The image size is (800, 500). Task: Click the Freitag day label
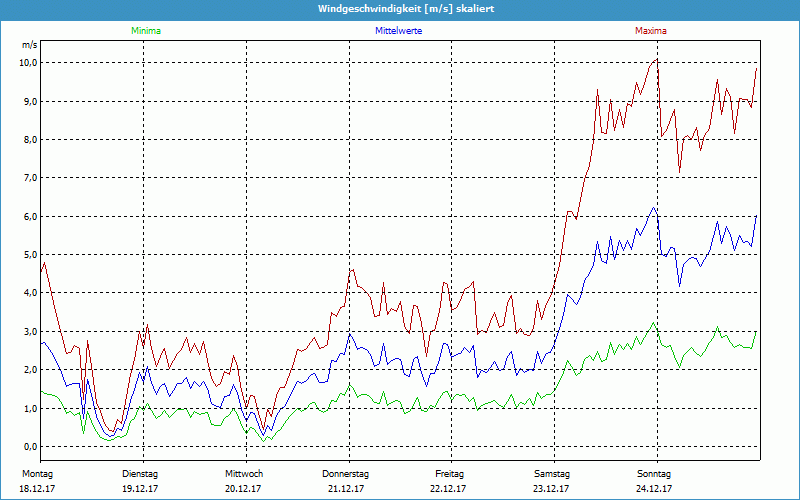pyautogui.click(x=449, y=474)
